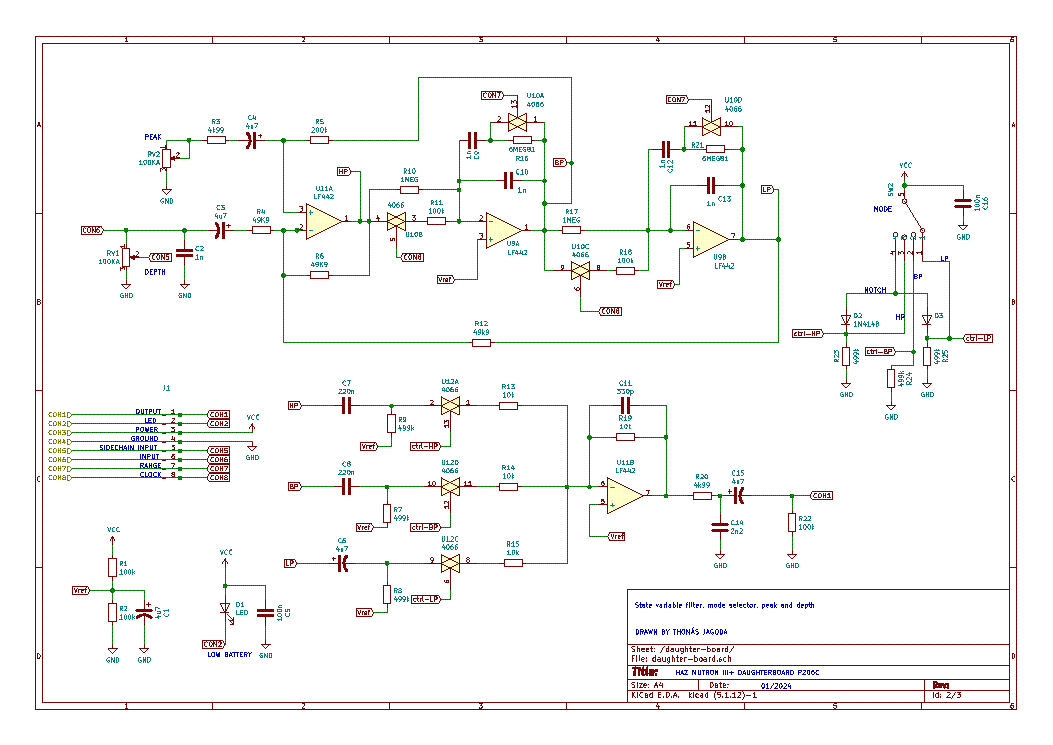Click the 'State variable filter' description text
Viewport: 1053px width, 745px height.
725,605
